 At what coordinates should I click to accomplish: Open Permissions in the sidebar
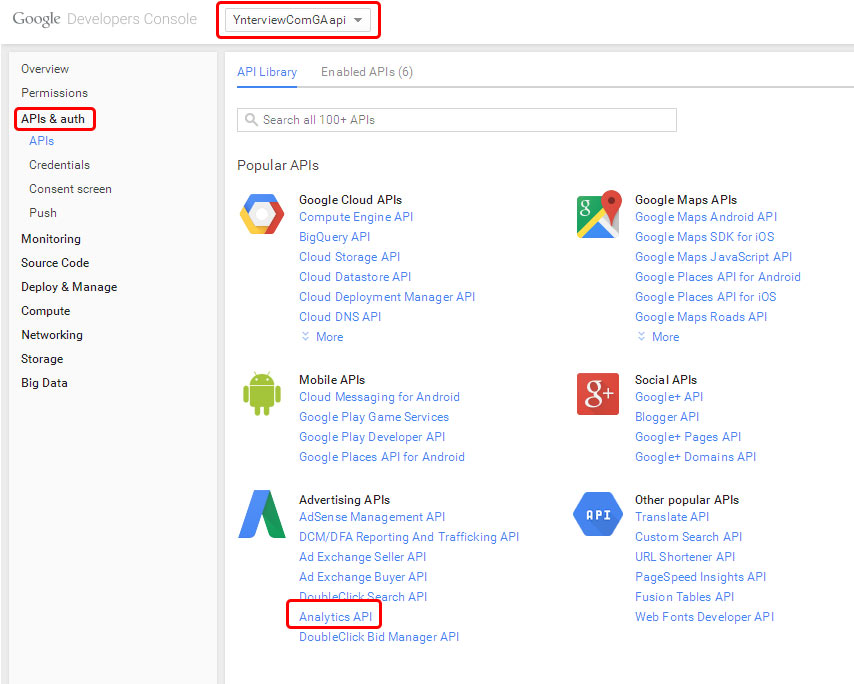tap(54, 93)
